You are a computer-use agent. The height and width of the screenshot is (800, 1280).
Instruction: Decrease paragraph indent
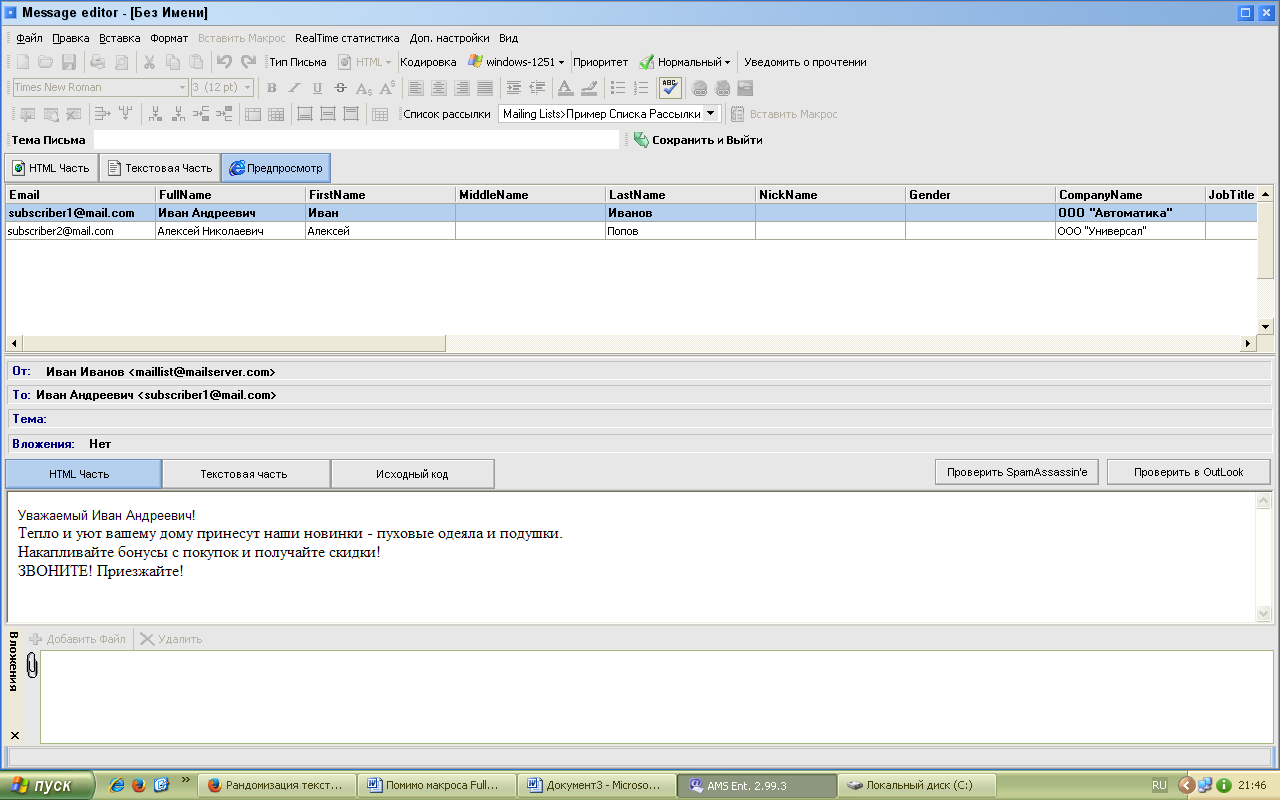[x=537, y=88]
